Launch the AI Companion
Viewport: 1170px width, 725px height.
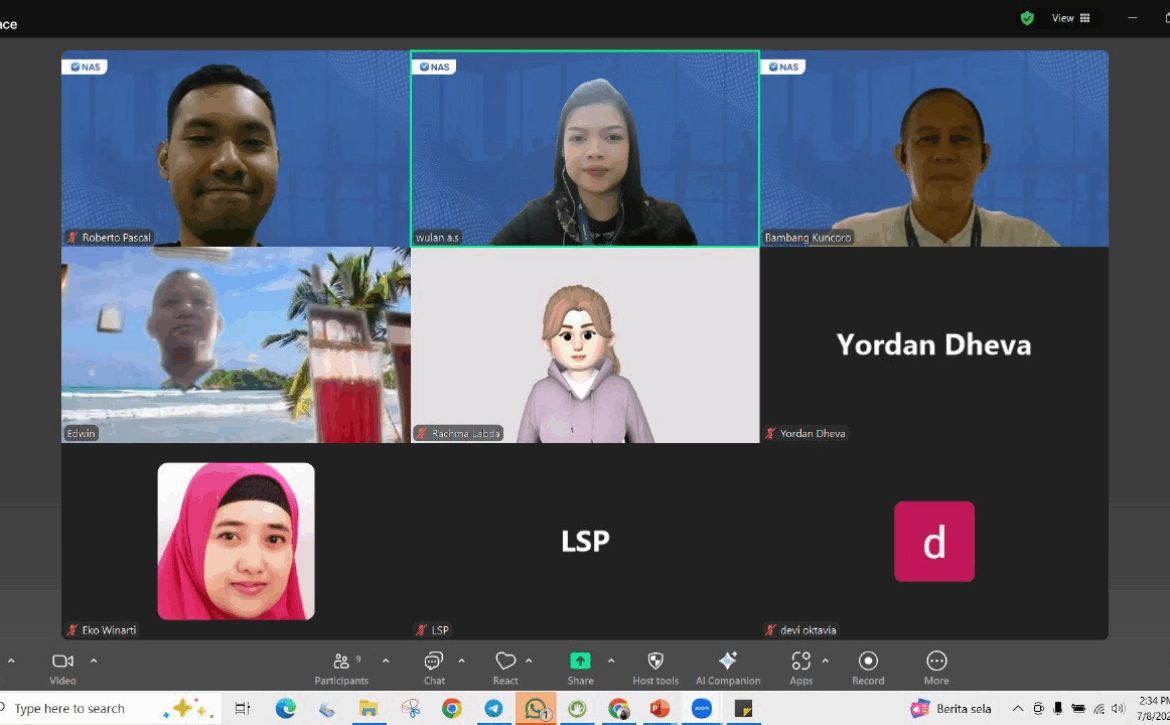728,667
